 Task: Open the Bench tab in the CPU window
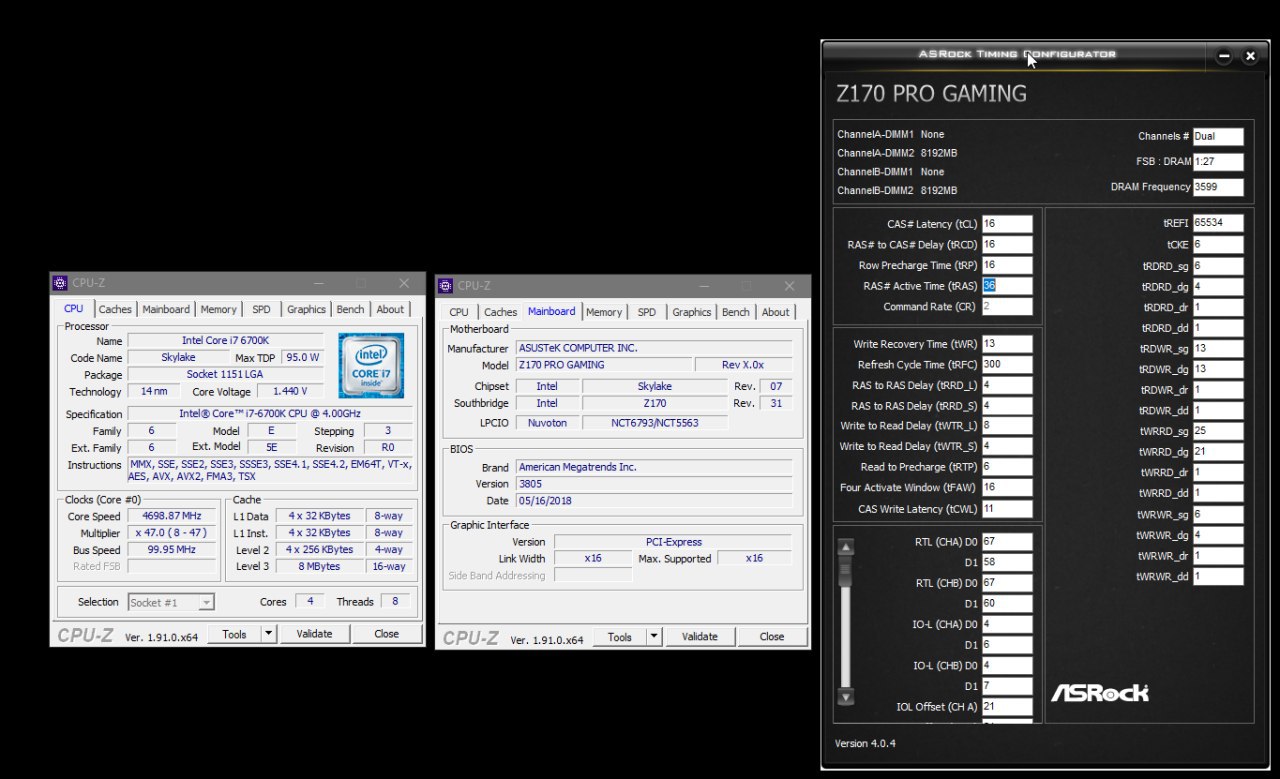350,309
